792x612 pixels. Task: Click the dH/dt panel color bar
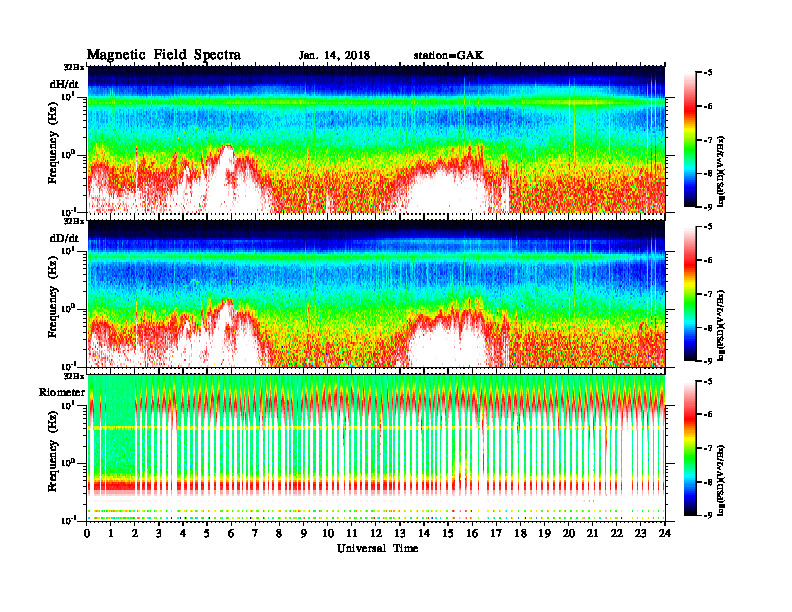(689, 139)
